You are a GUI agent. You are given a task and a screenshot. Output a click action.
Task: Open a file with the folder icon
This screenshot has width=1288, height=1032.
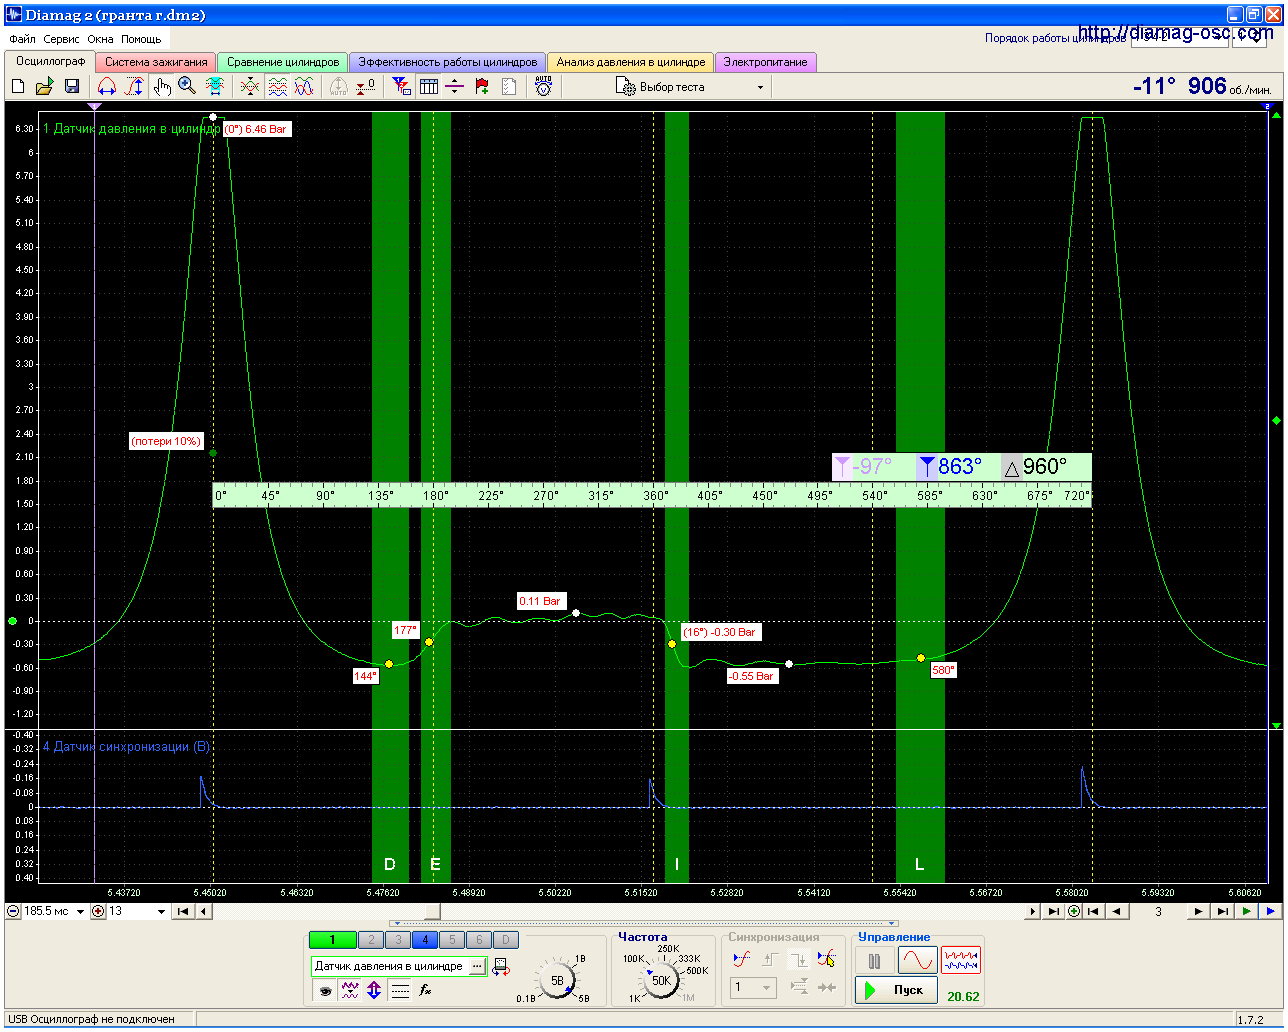(45, 87)
